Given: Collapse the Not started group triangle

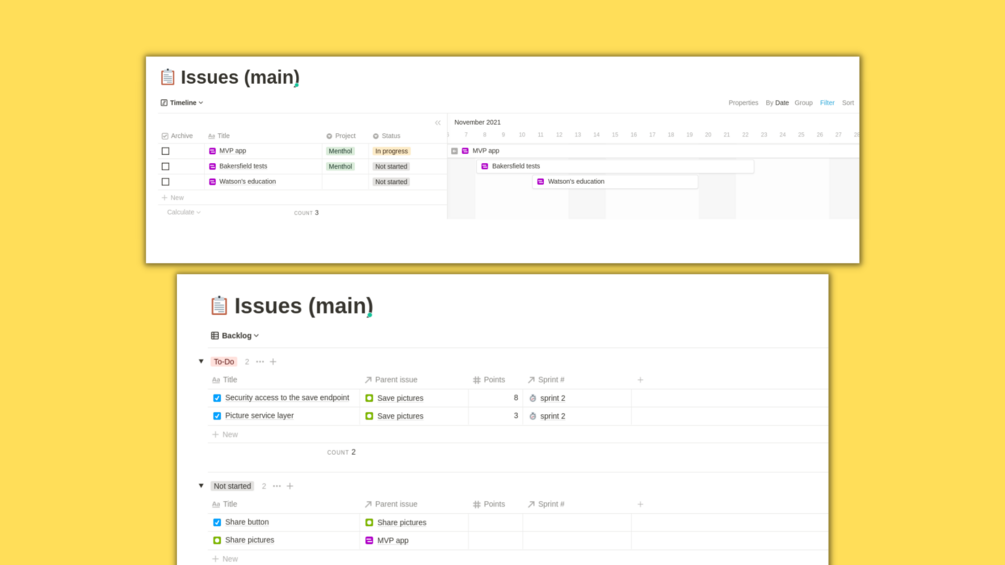Looking at the screenshot, I should tap(201, 486).
